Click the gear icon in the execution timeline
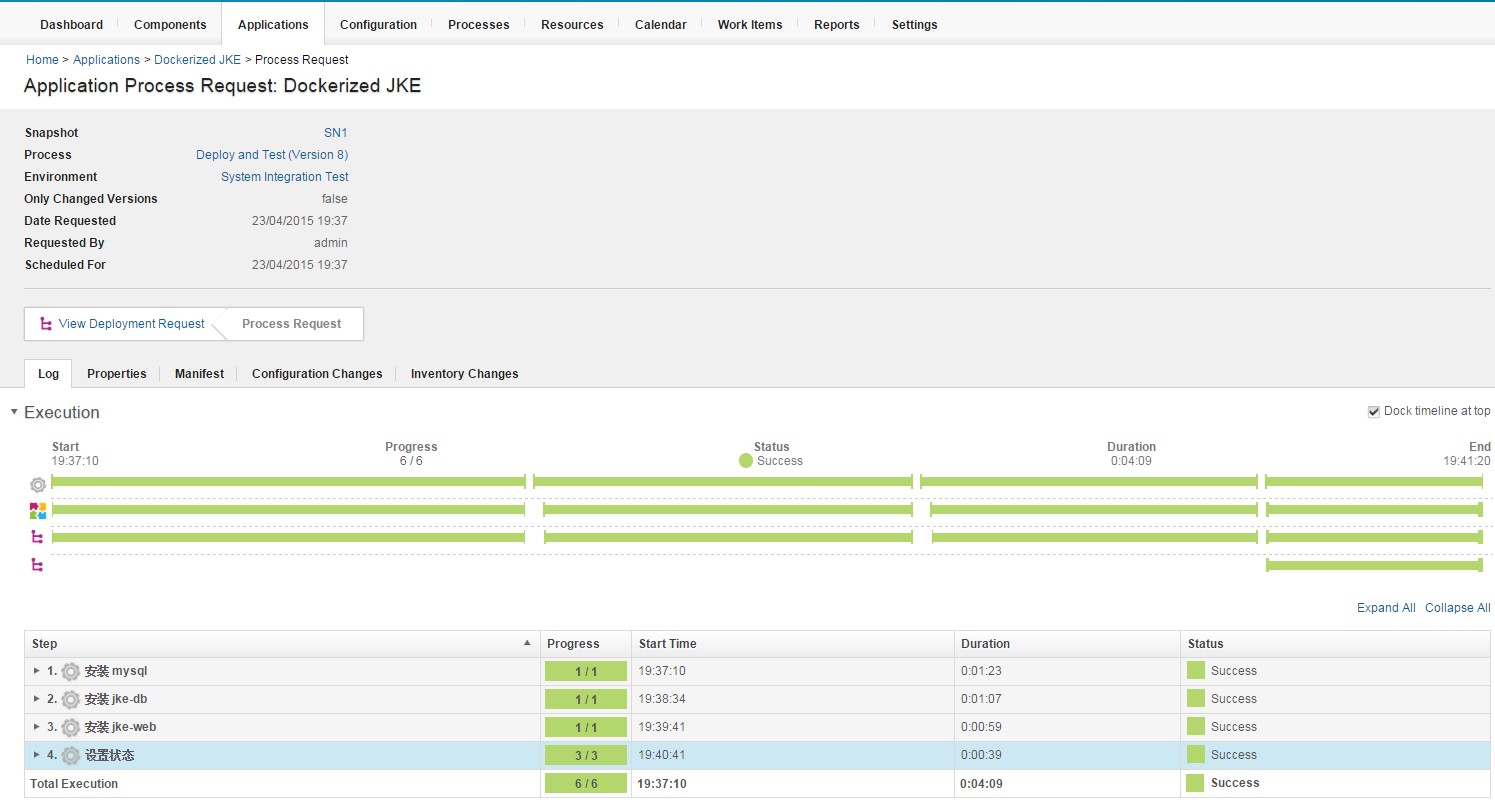 (x=38, y=484)
